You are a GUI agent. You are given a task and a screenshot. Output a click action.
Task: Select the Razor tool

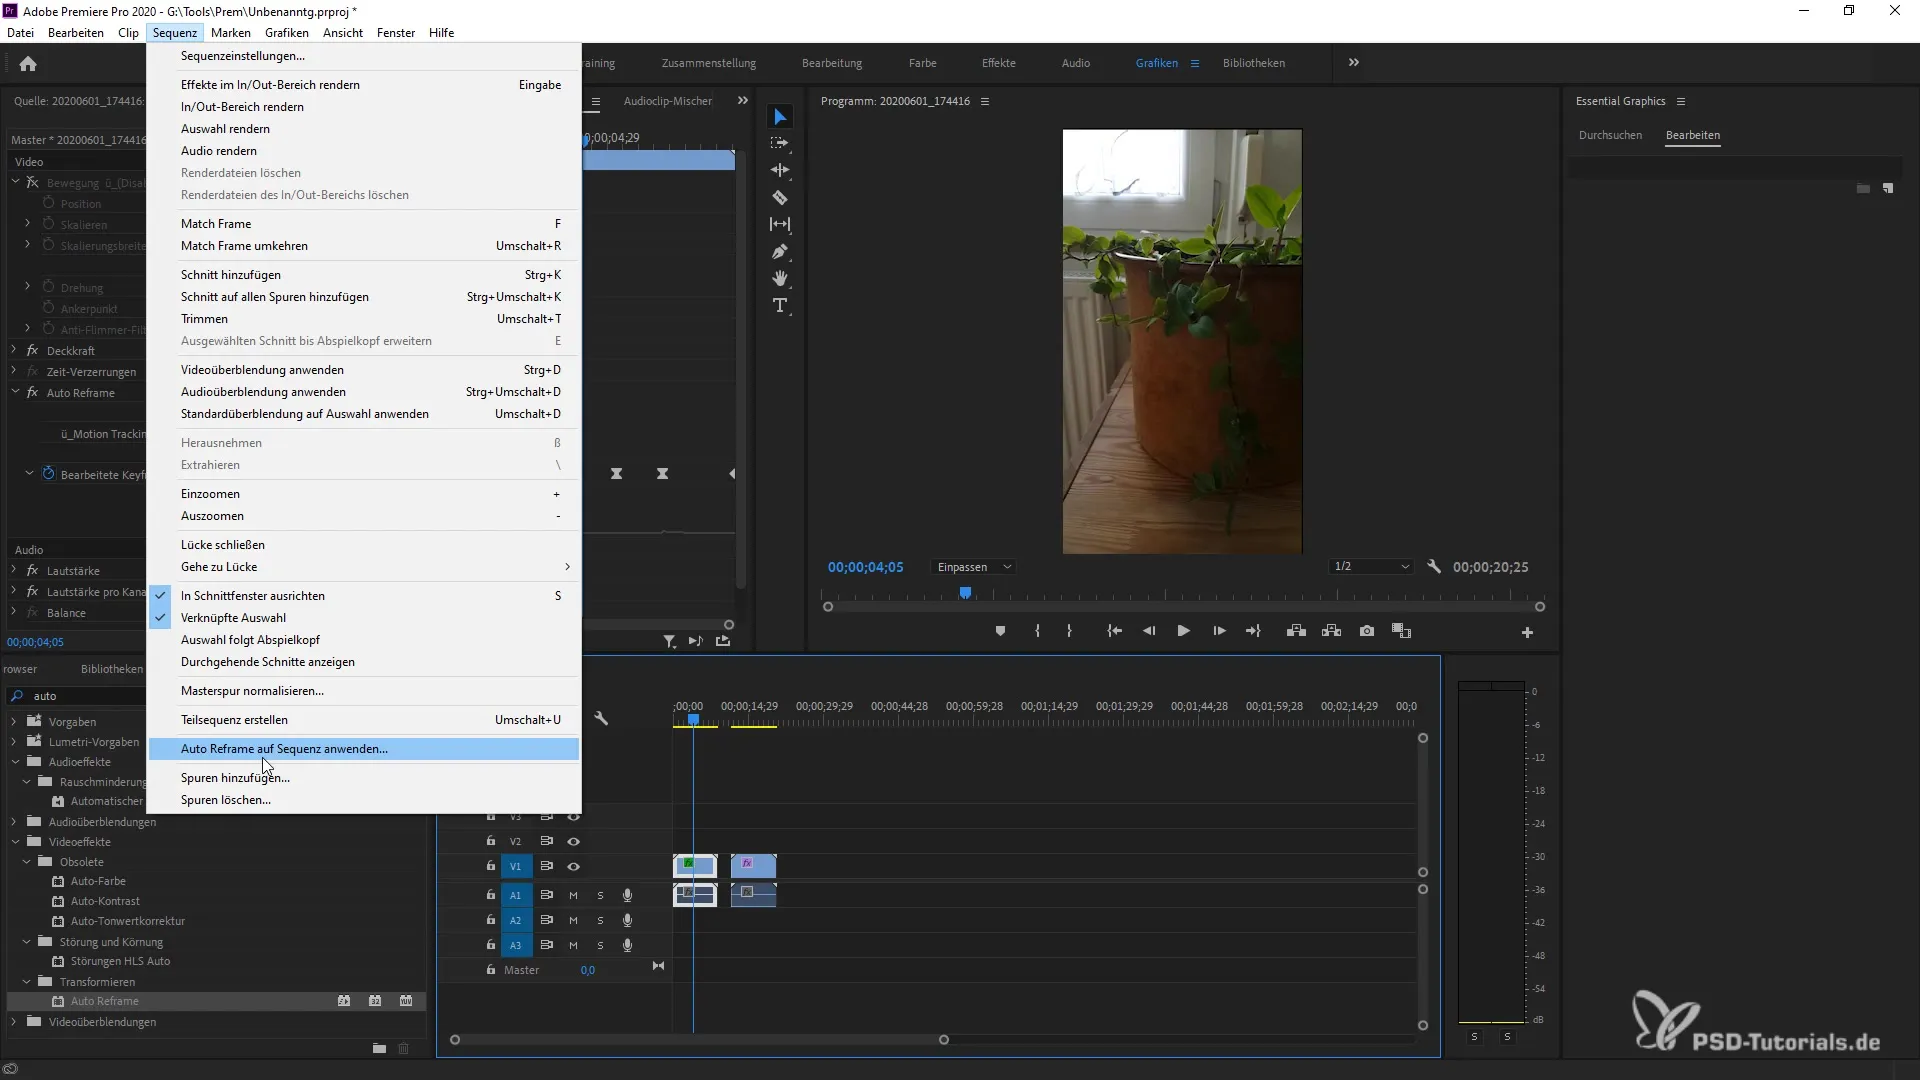780,198
